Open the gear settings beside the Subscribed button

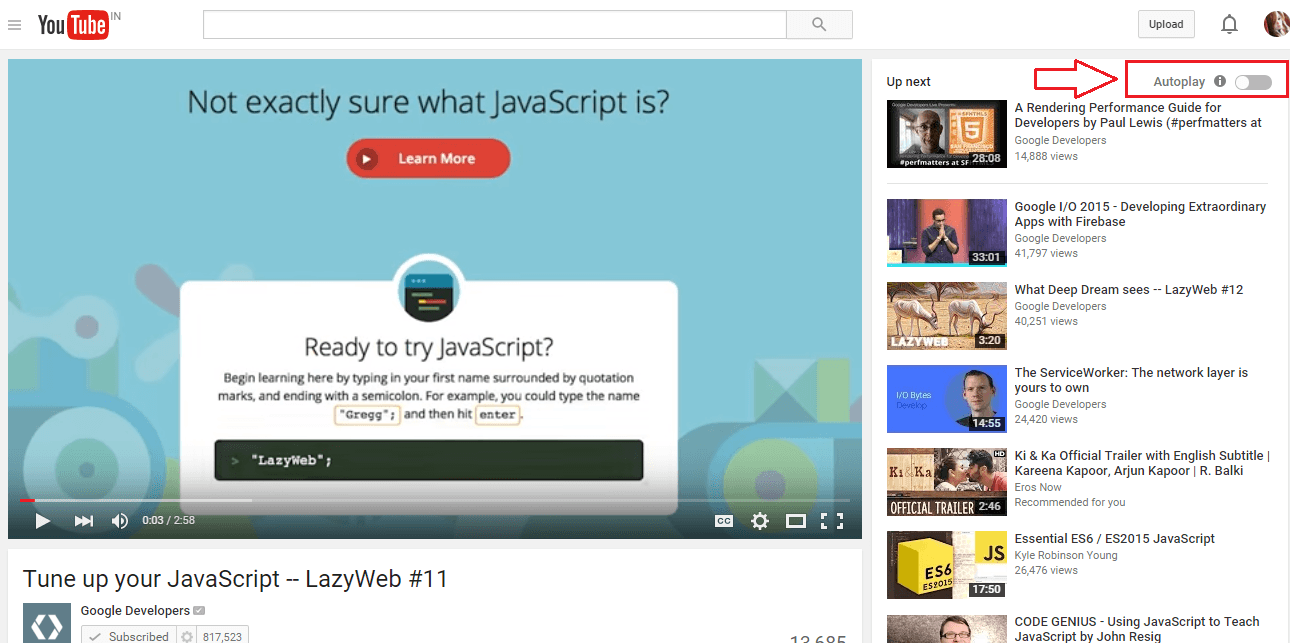click(186, 636)
